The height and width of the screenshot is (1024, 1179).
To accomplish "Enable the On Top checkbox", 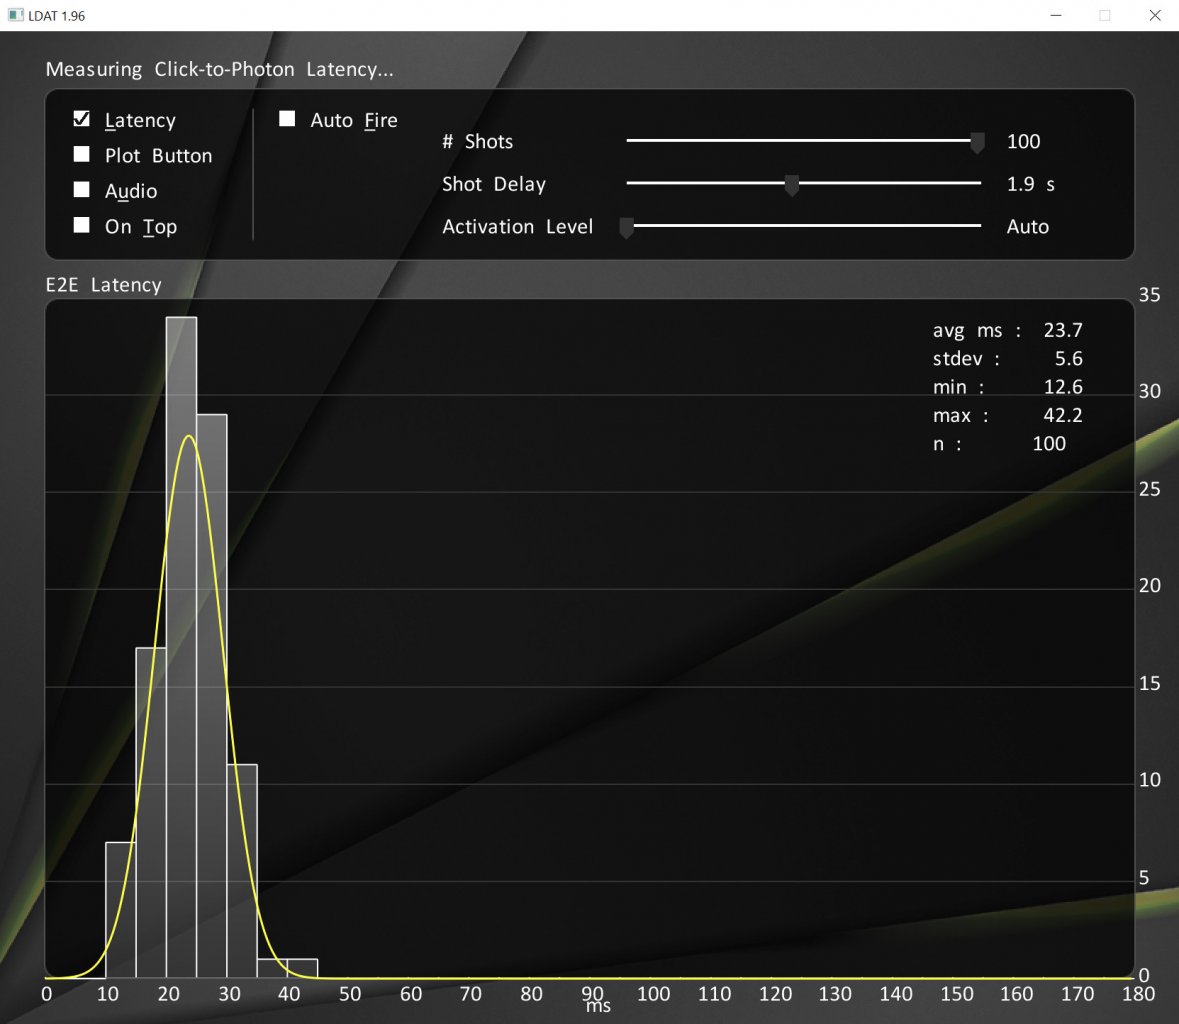I will tap(81, 225).
